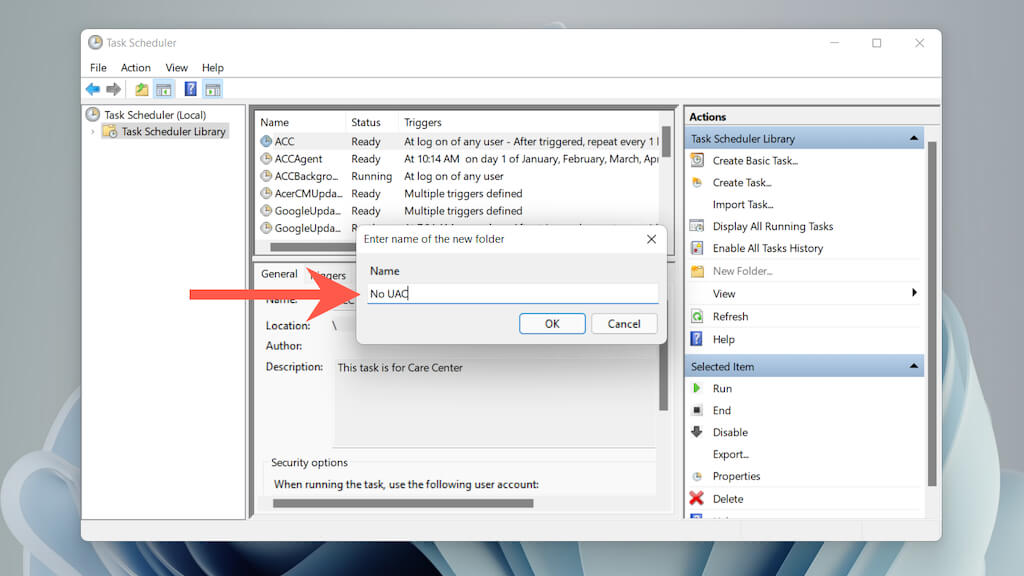Click the End stop icon
1024x576 pixels.
coord(697,410)
